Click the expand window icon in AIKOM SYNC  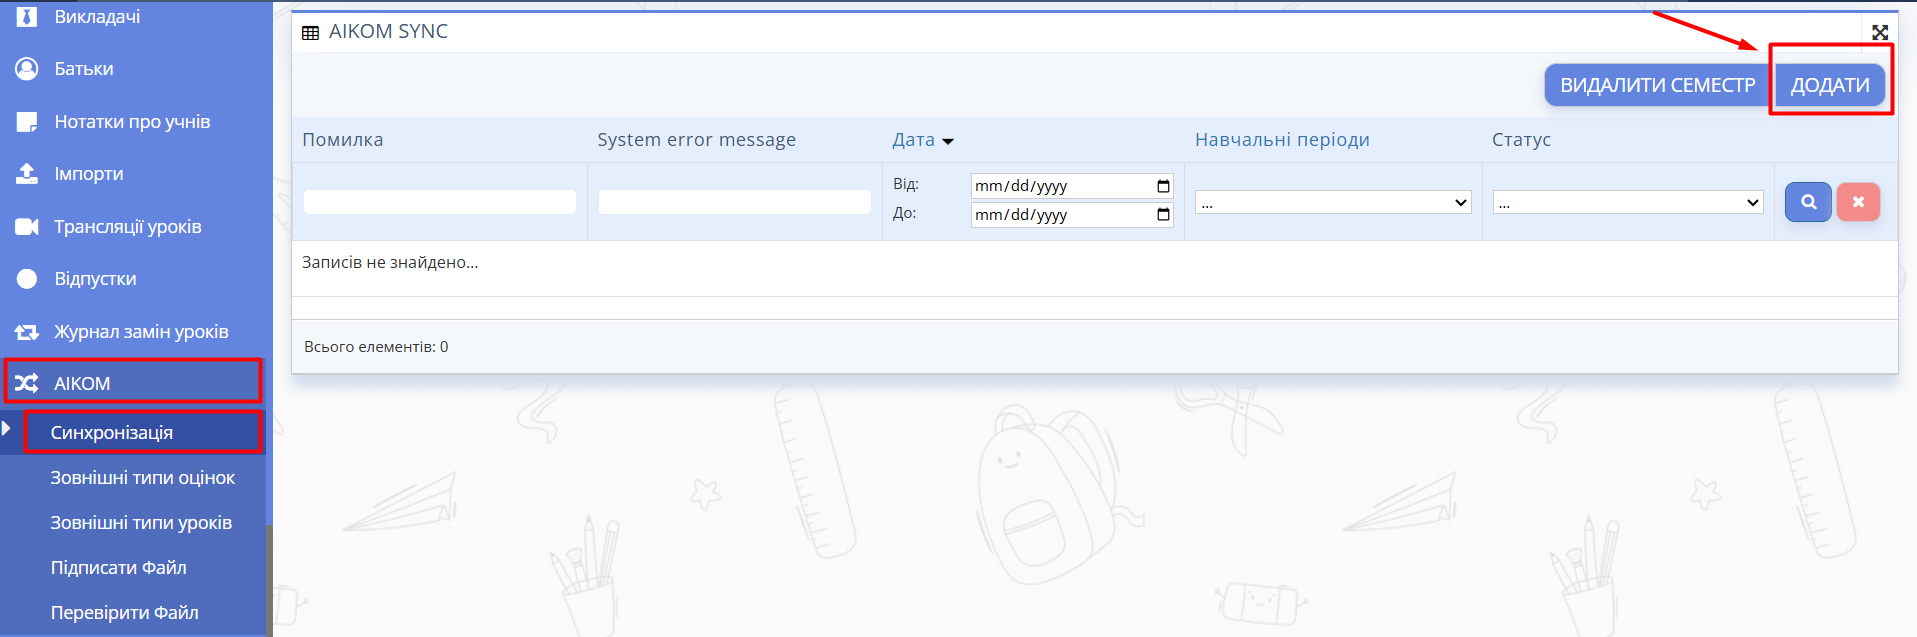point(1880,32)
